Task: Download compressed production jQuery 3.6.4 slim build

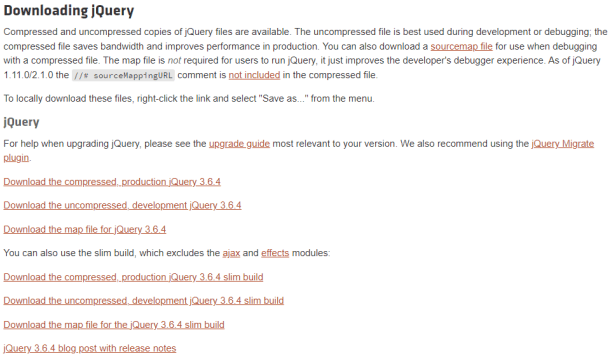Action: click(133, 277)
